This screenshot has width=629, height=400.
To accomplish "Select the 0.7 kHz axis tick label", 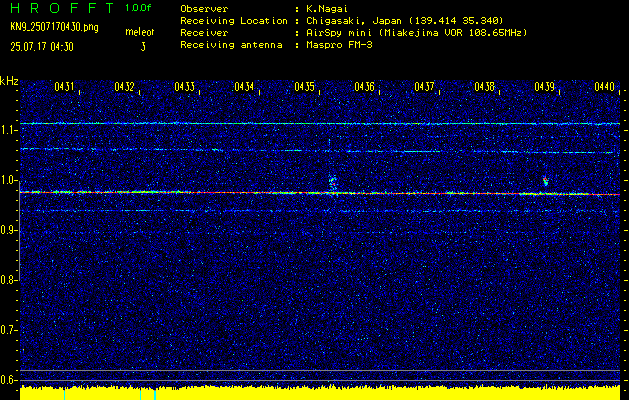I will click(x=7, y=330).
